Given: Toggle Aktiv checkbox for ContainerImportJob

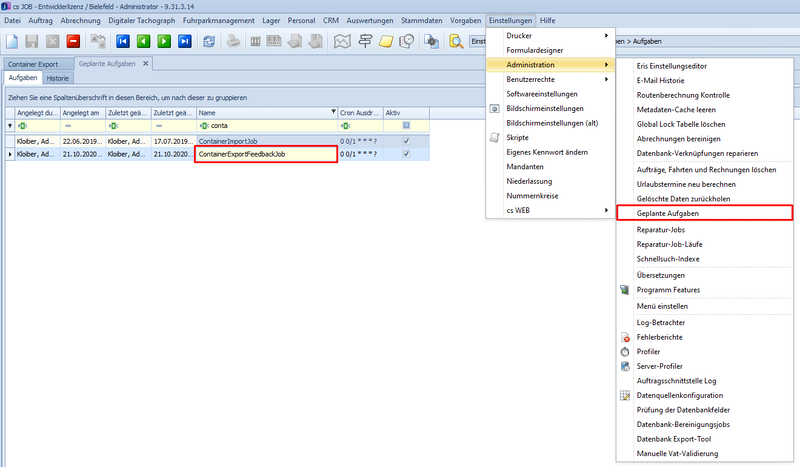Looking at the screenshot, I should coord(406,141).
